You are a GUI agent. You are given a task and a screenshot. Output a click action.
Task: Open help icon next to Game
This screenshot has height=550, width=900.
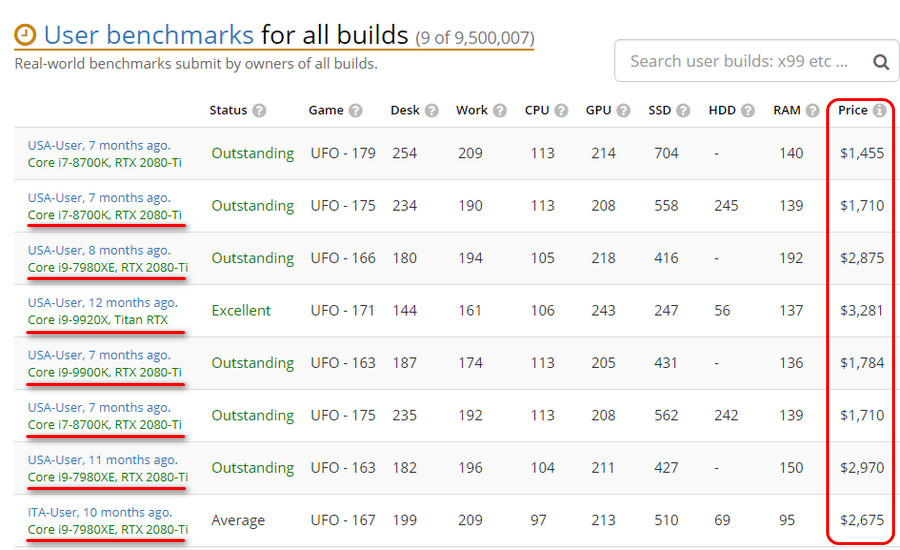pos(356,110)
